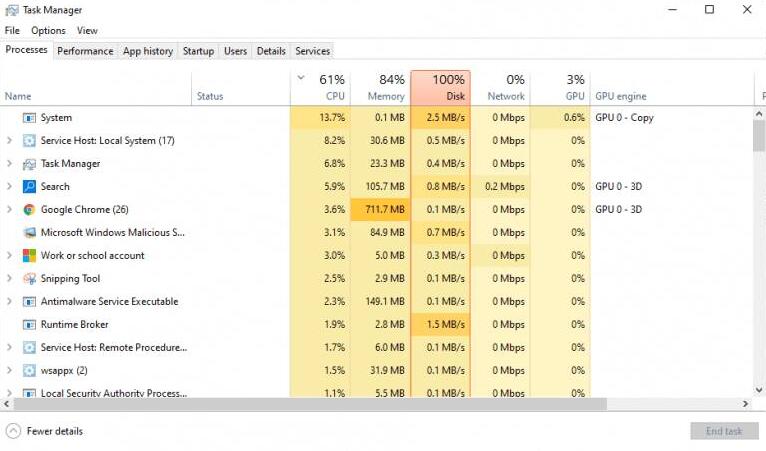Expand the wsappx process group

click(x=9, y=371)
